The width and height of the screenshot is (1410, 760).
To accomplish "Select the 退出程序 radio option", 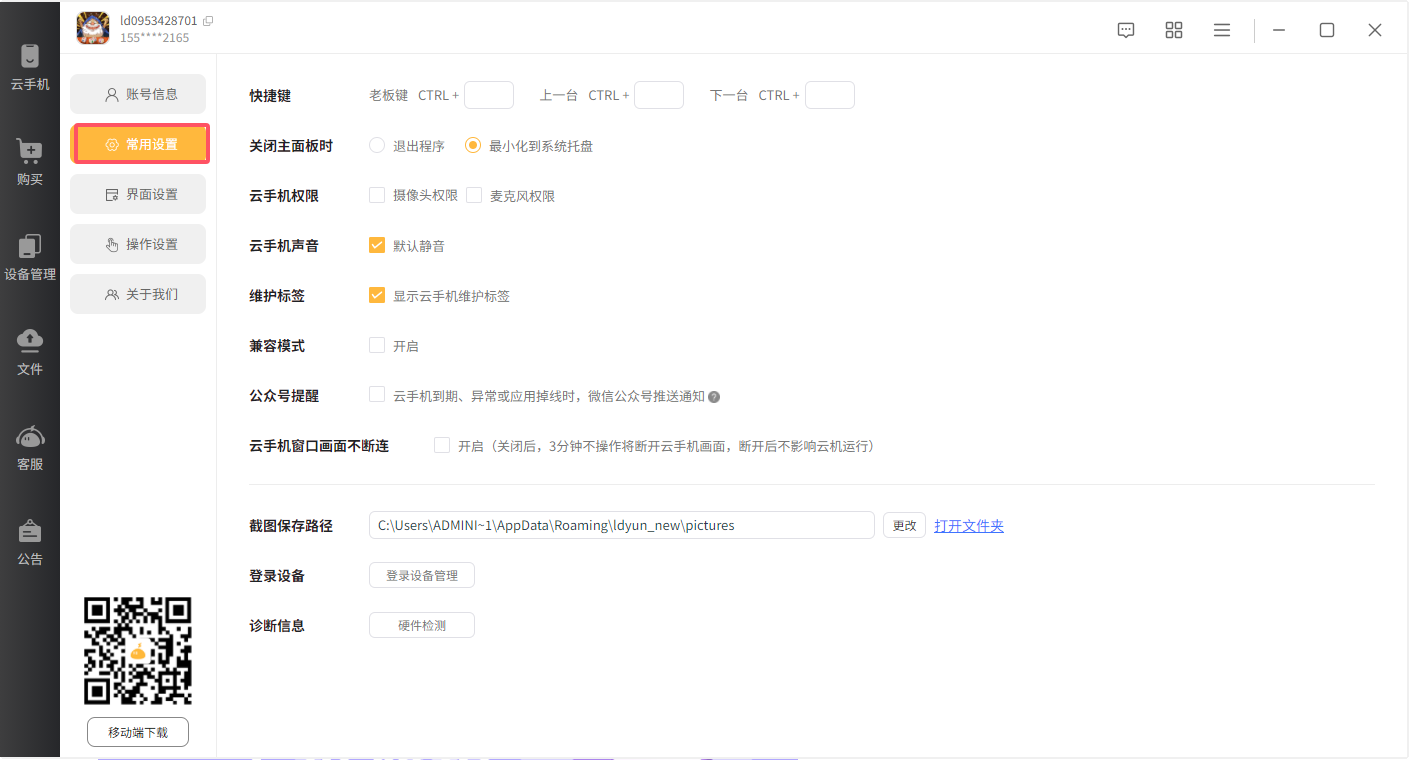I will (377, 146).
